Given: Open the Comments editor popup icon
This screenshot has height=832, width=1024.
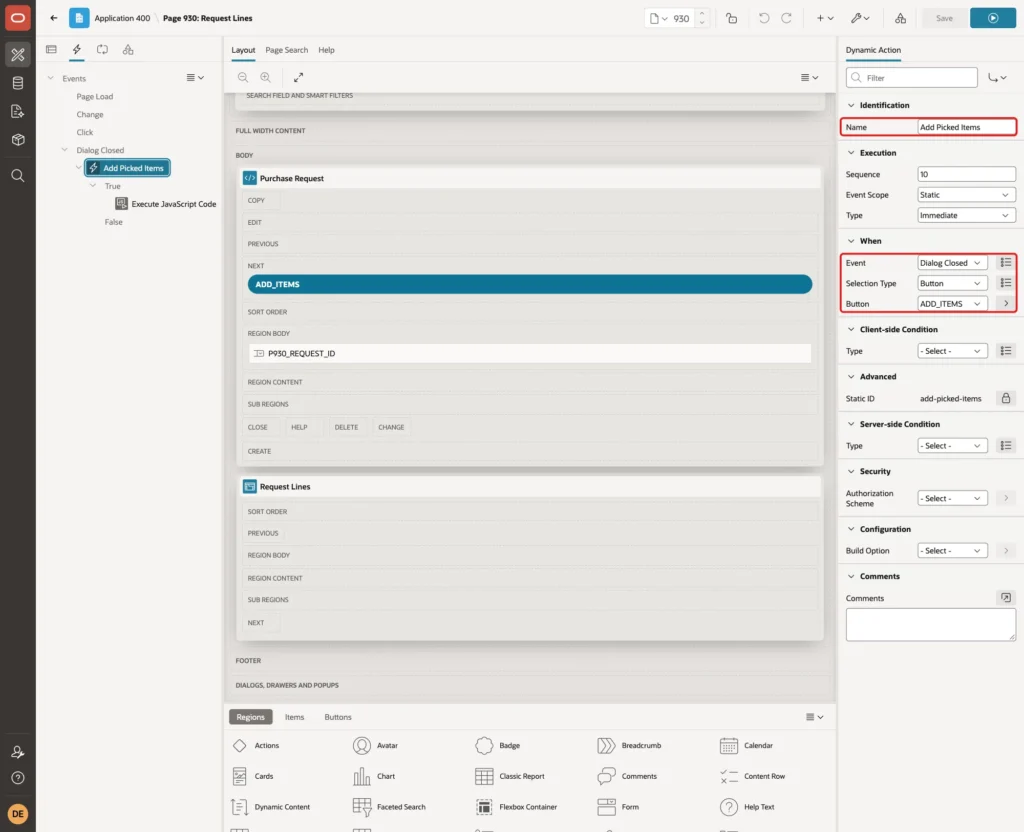Looking at the screenshot, I should point(1006,598).
